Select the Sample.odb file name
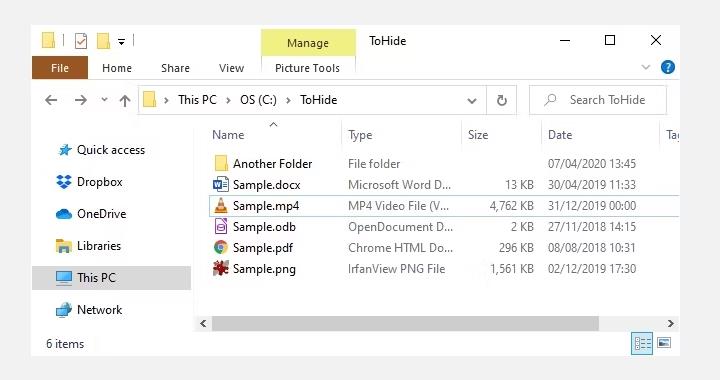Screen dimensions: 720x380 click(264, 227)
